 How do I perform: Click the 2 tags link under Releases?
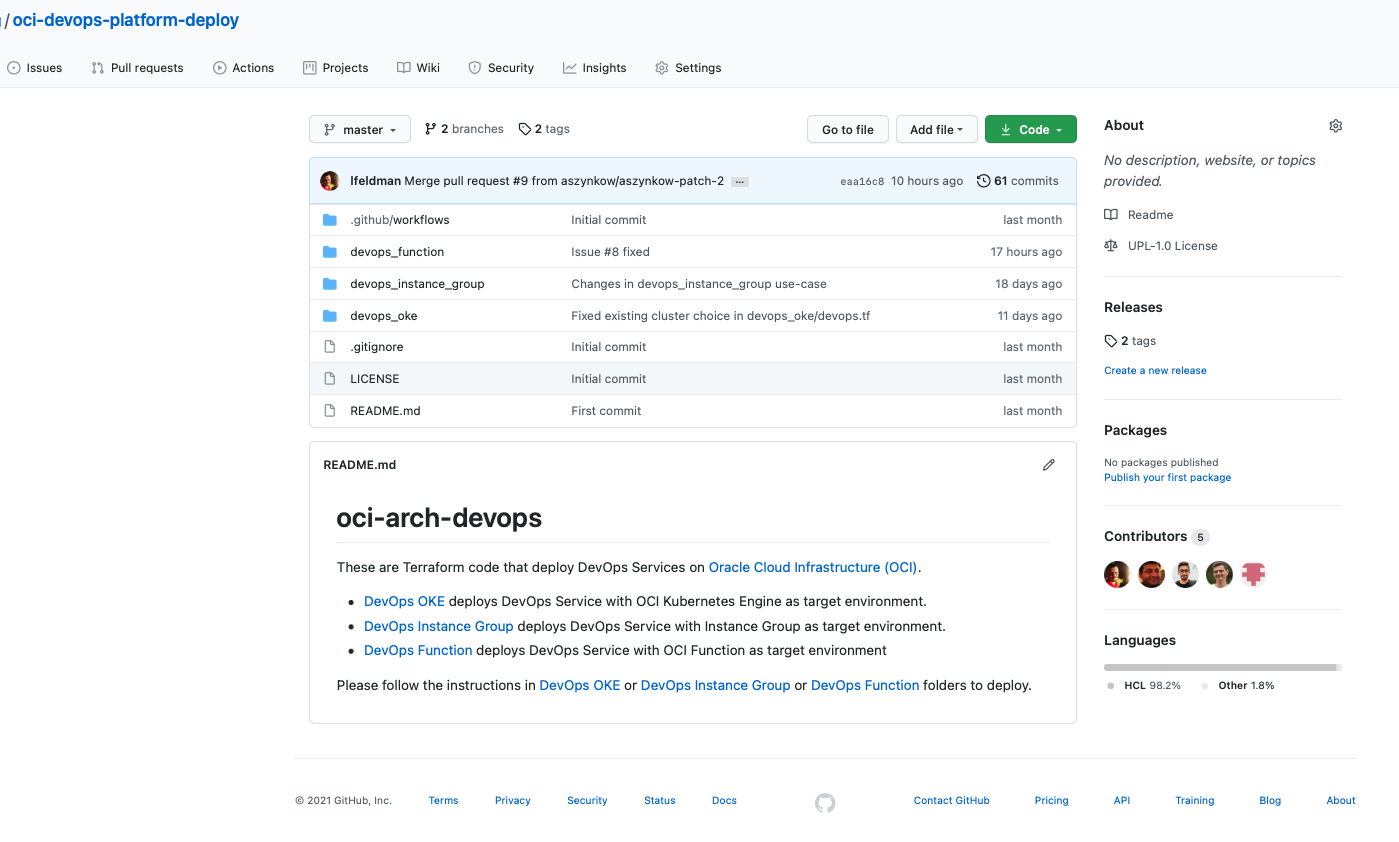coord(1130,341)
